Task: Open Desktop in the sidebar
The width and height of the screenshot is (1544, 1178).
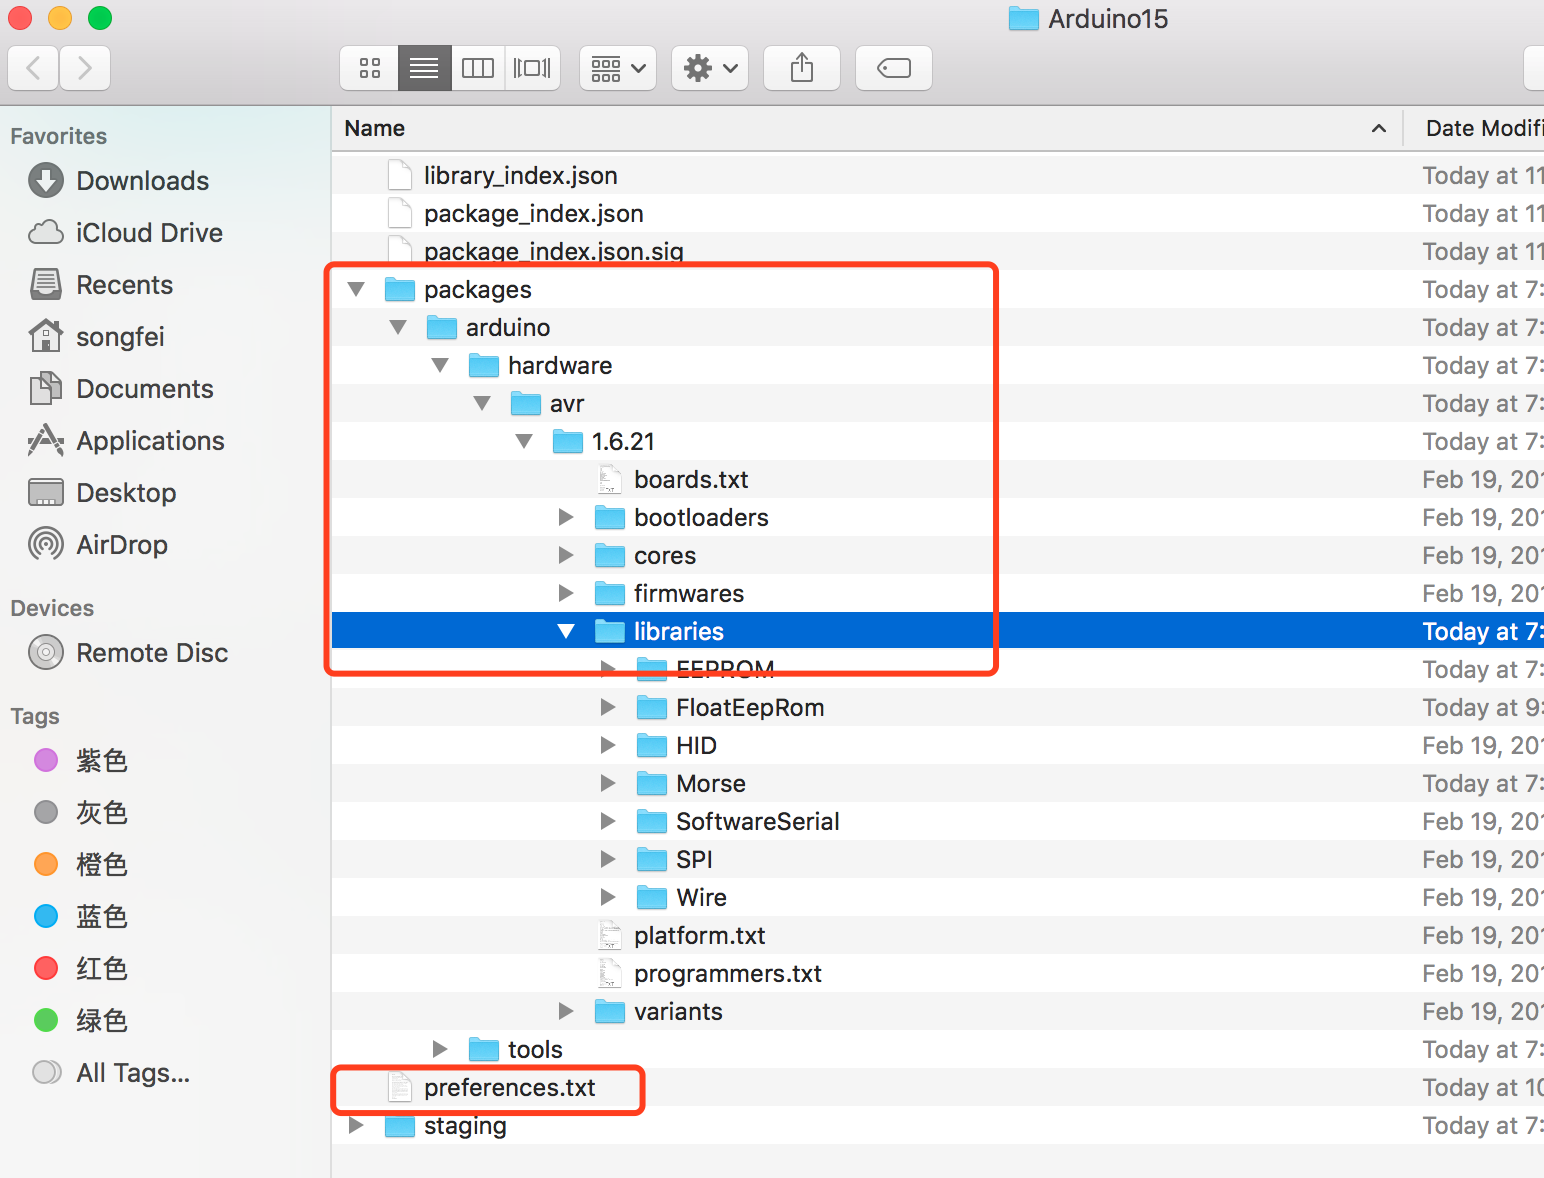Action: click(126, 493)
